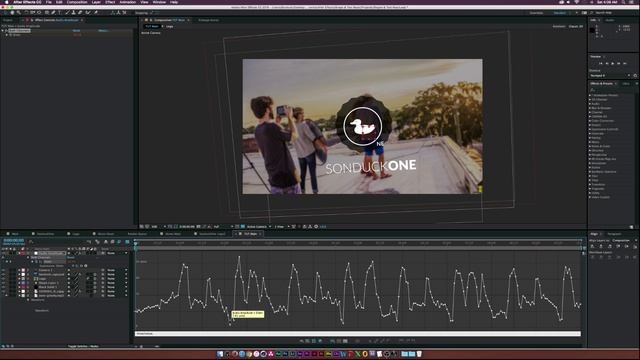The image size is (640, 360).
Task: Select the Camera 1 layer name
Action: (45, 270)
